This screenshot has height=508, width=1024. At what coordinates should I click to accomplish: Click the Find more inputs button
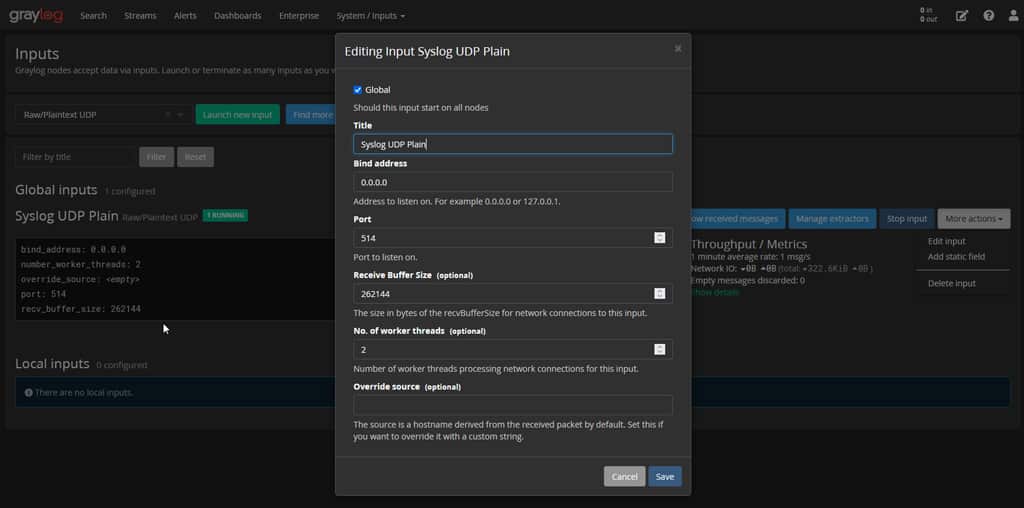pyautogui.click(x=310, y=114)
